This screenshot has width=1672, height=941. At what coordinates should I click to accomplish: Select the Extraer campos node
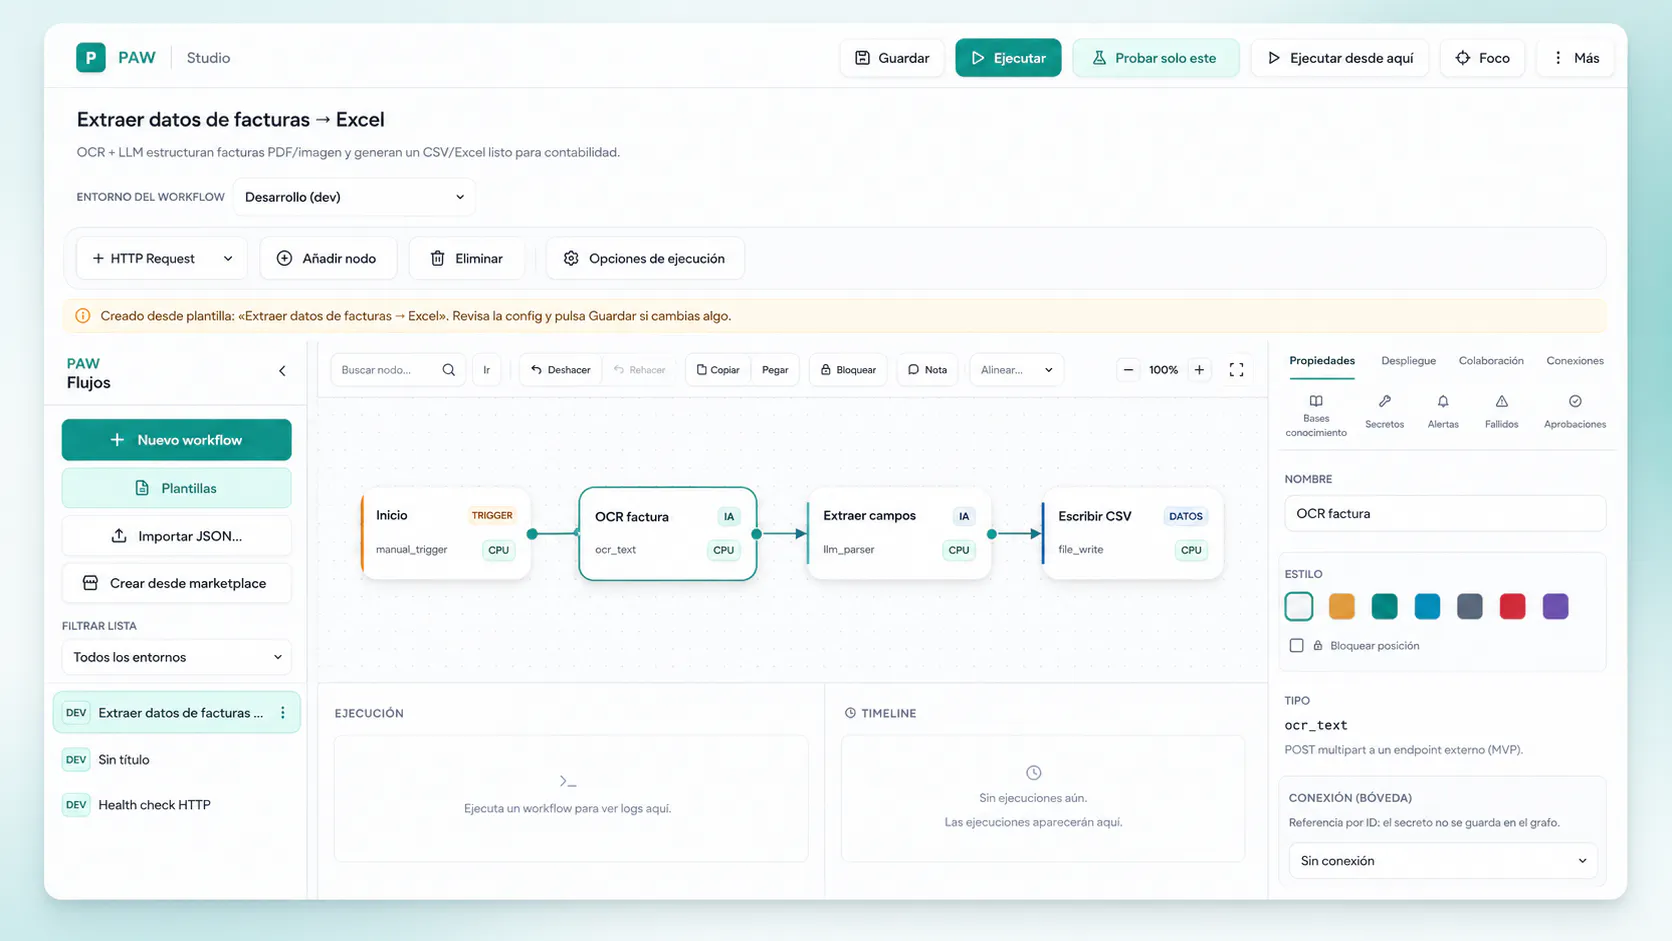click(x=899, y=533)
